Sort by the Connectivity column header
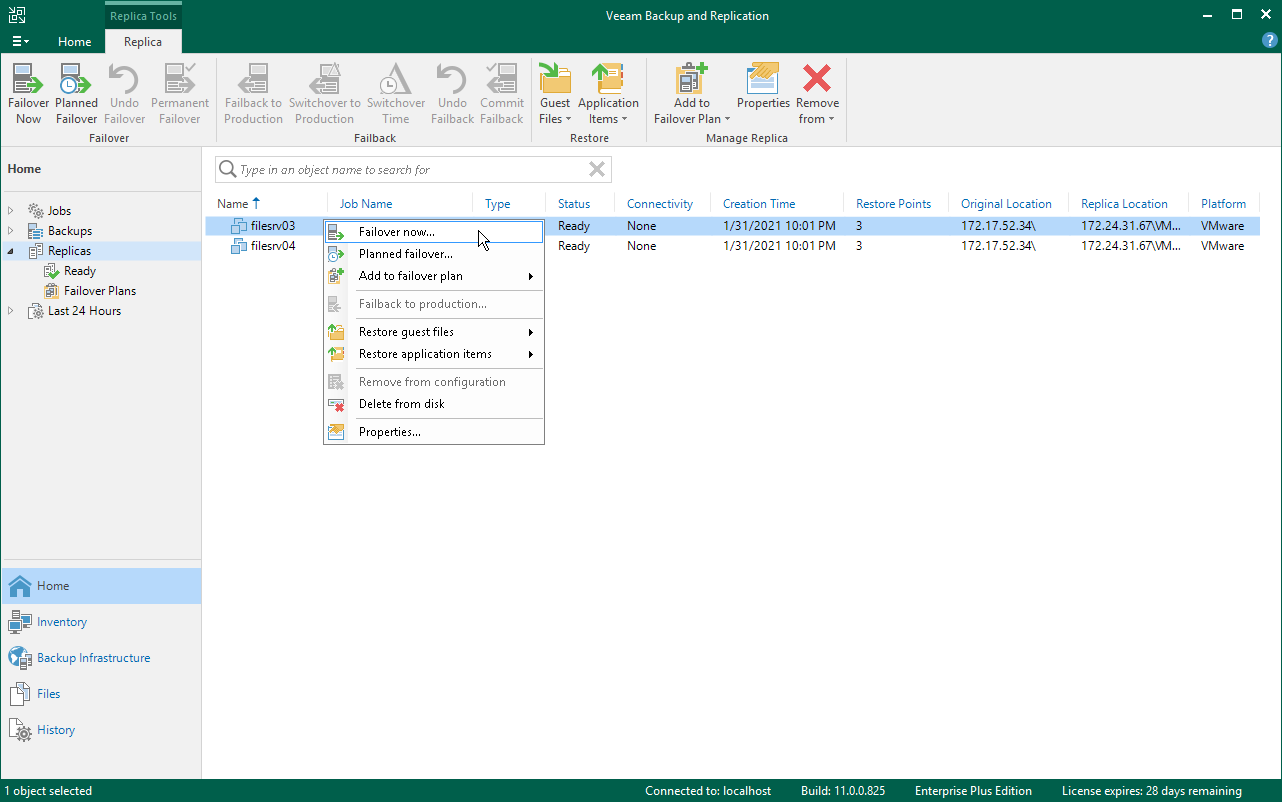The image size is (1282, 802). 662,204
